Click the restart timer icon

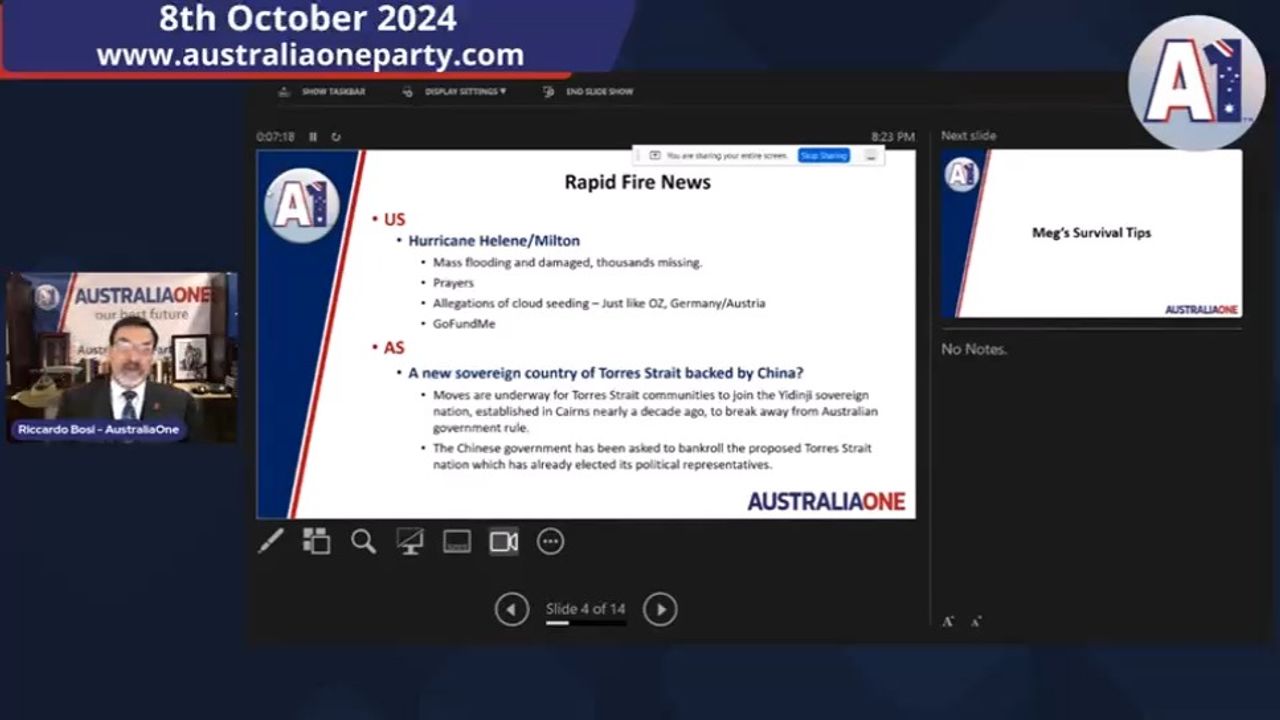(336, 137)
